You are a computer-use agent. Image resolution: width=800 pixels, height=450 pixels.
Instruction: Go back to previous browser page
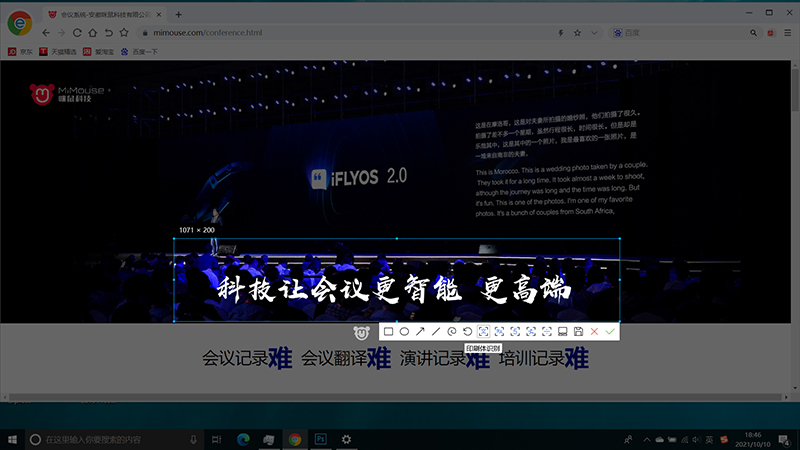46,33
